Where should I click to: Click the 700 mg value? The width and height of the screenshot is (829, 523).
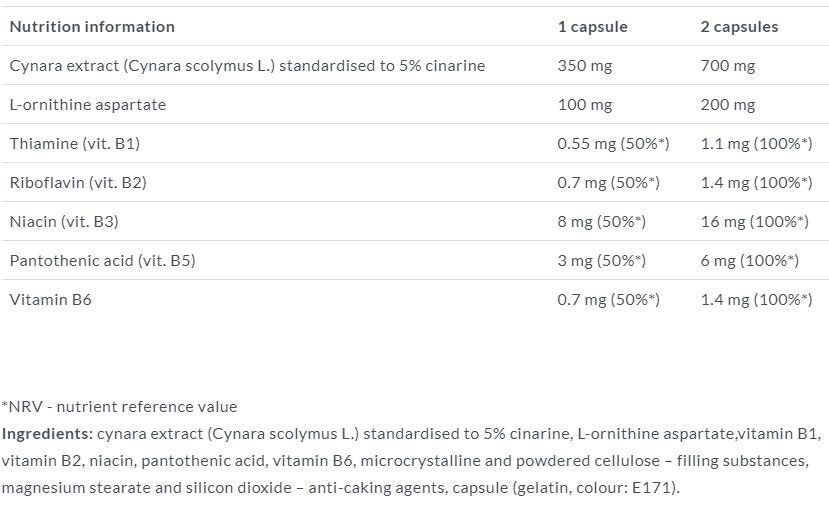pyautogui.click(x=728, y=66)
